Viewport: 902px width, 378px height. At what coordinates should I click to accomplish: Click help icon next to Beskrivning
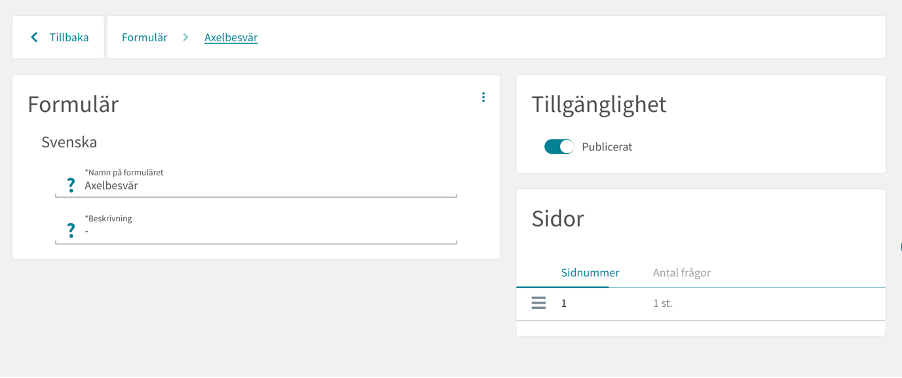[x=71, y=231]
